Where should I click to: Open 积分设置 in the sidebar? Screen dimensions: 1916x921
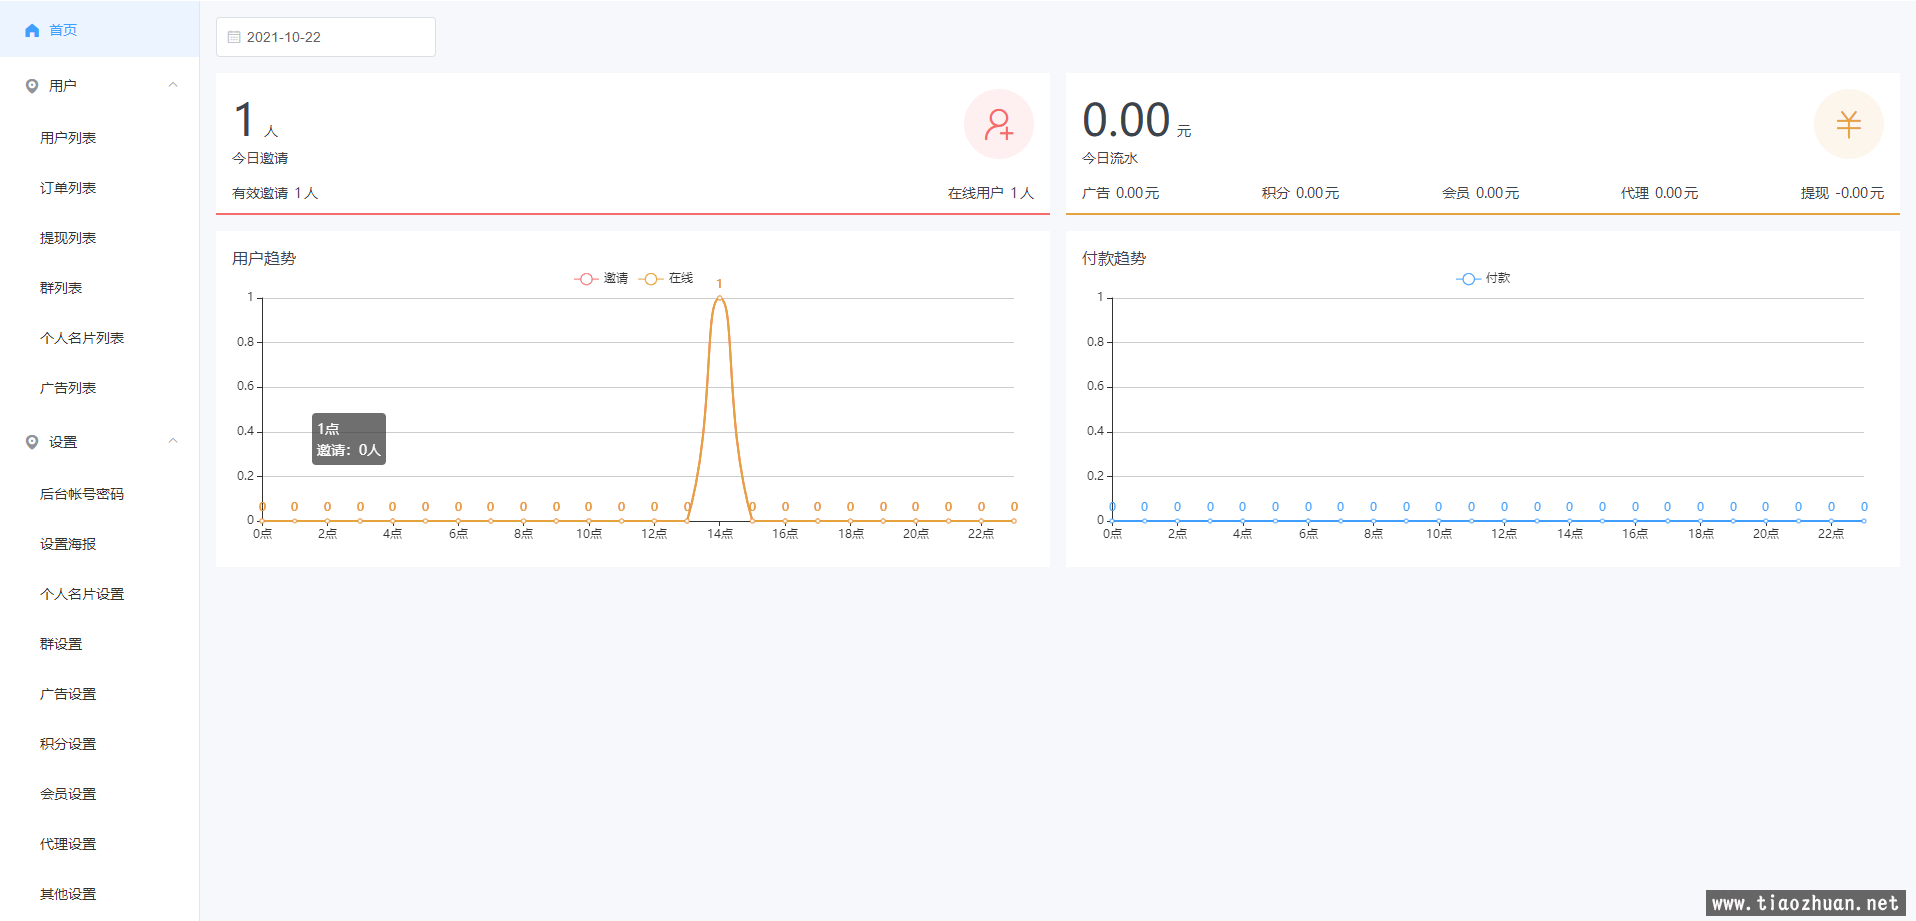[x=68, y=744]
